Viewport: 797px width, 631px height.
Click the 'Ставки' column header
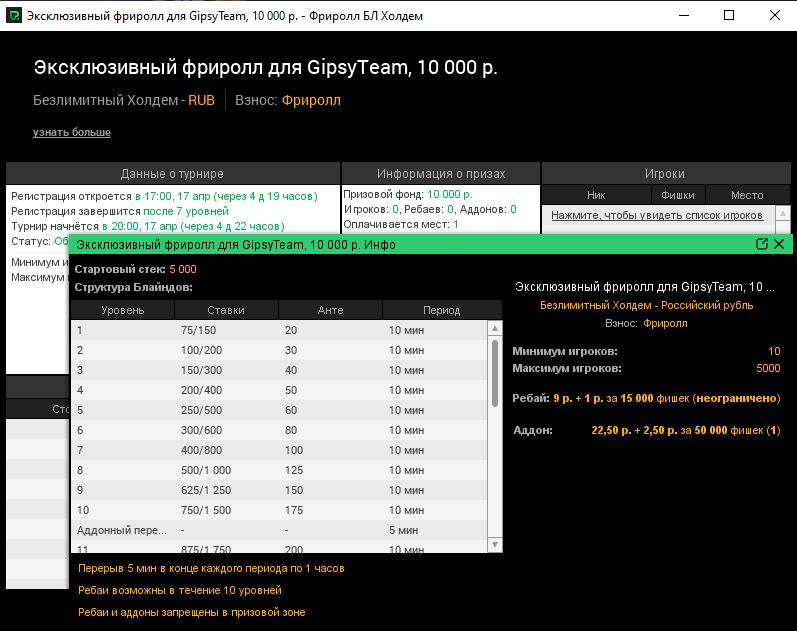click(x=226, y=310)
